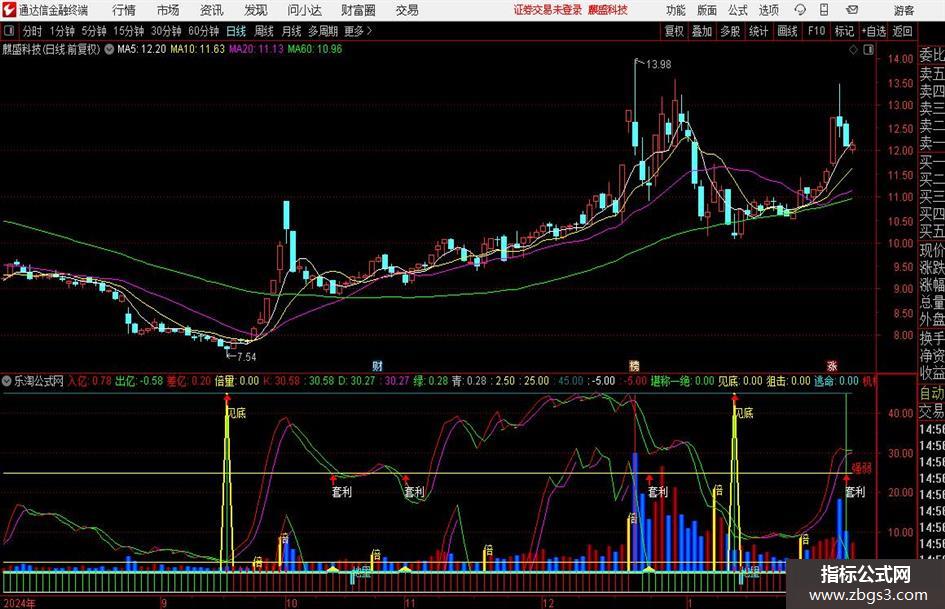The width and height of the screenshot is (945, 609).
Task: Add stock via +自选 button
Action: point(874,31)
